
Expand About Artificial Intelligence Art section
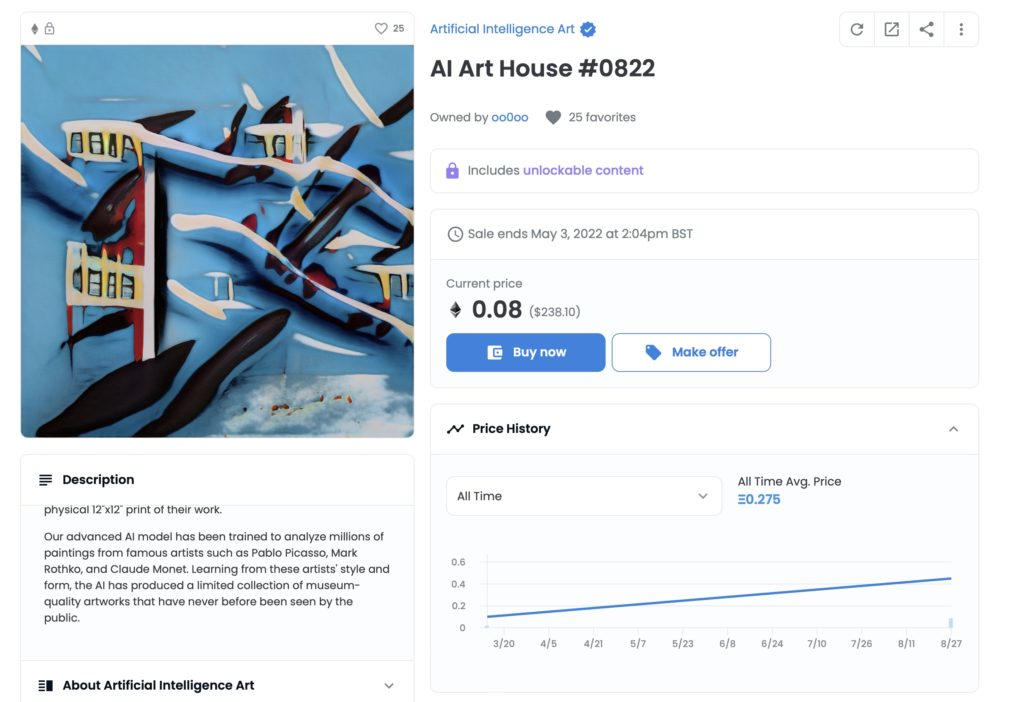click(389, 686)
